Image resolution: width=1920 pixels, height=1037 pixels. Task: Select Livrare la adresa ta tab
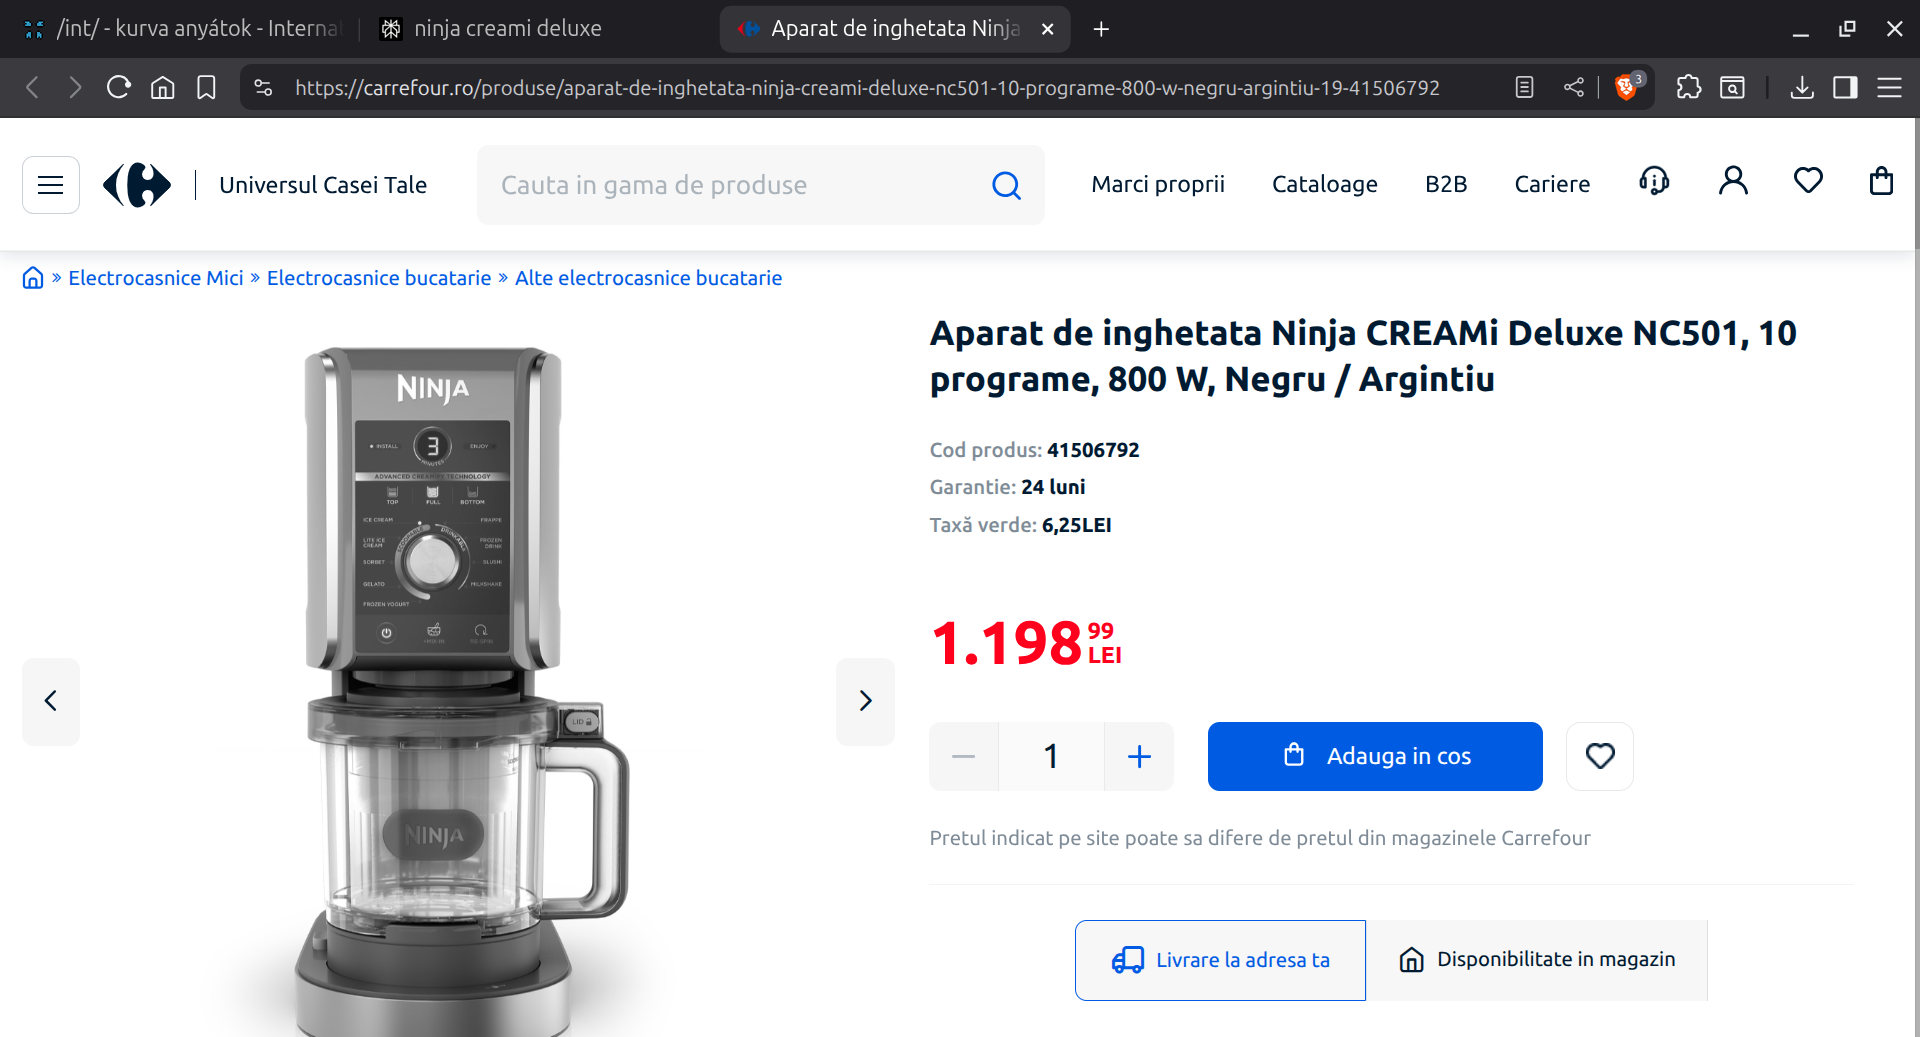(x=1220, y=960)
